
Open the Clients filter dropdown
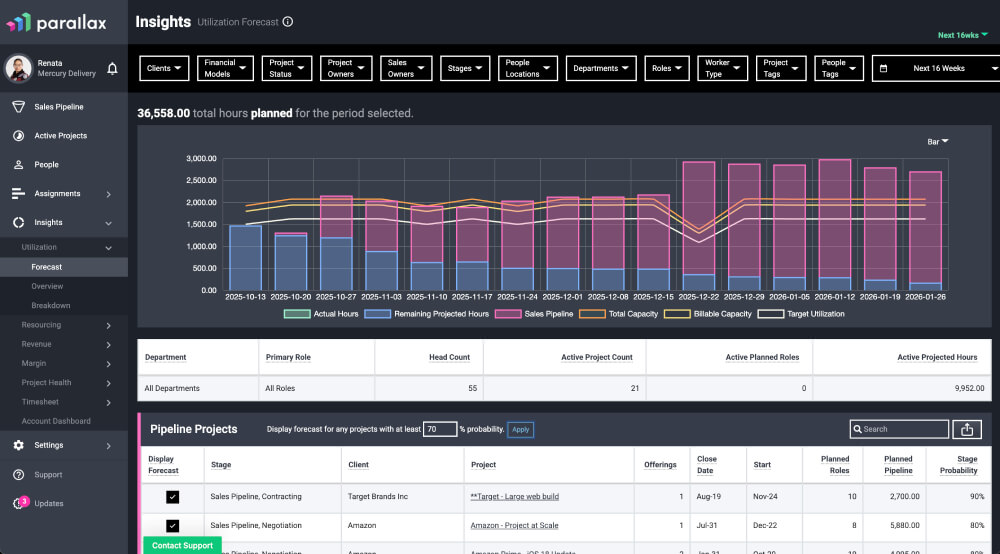point(164,68)
